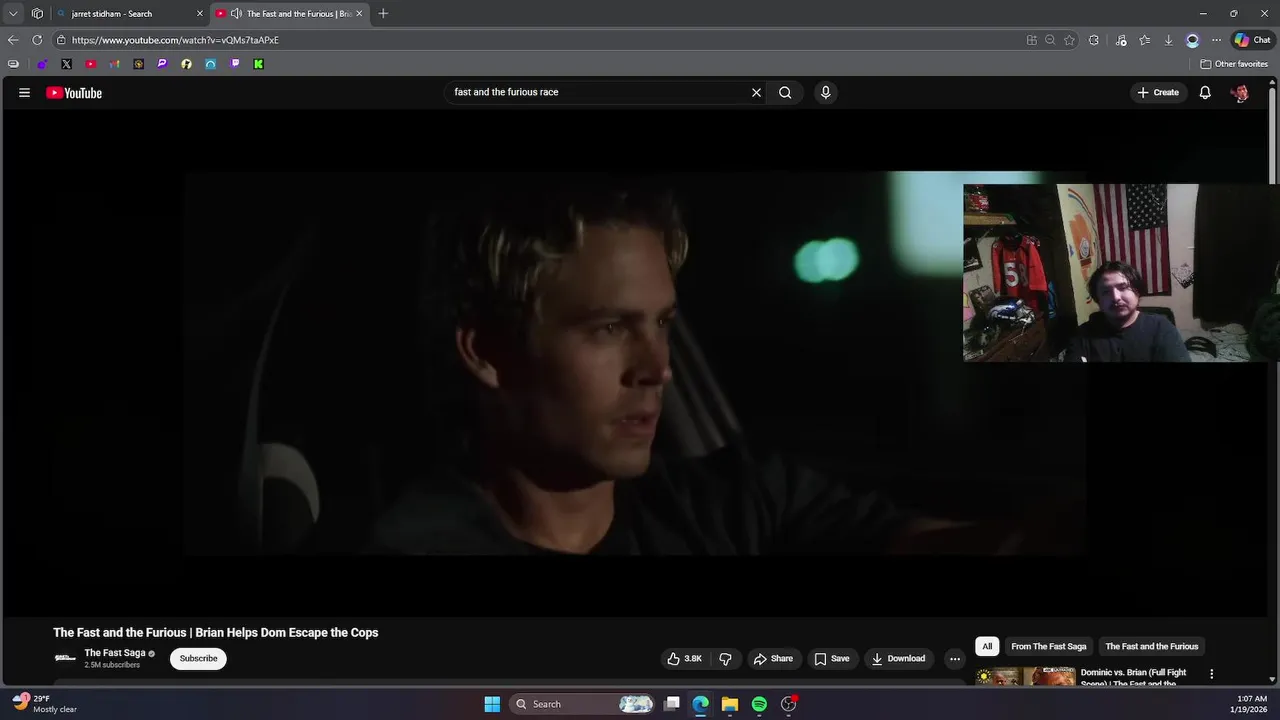Viewport: 1280px width, 720px height.
Task: Like the video showing 3.8K
Action: tap(685, 658)
